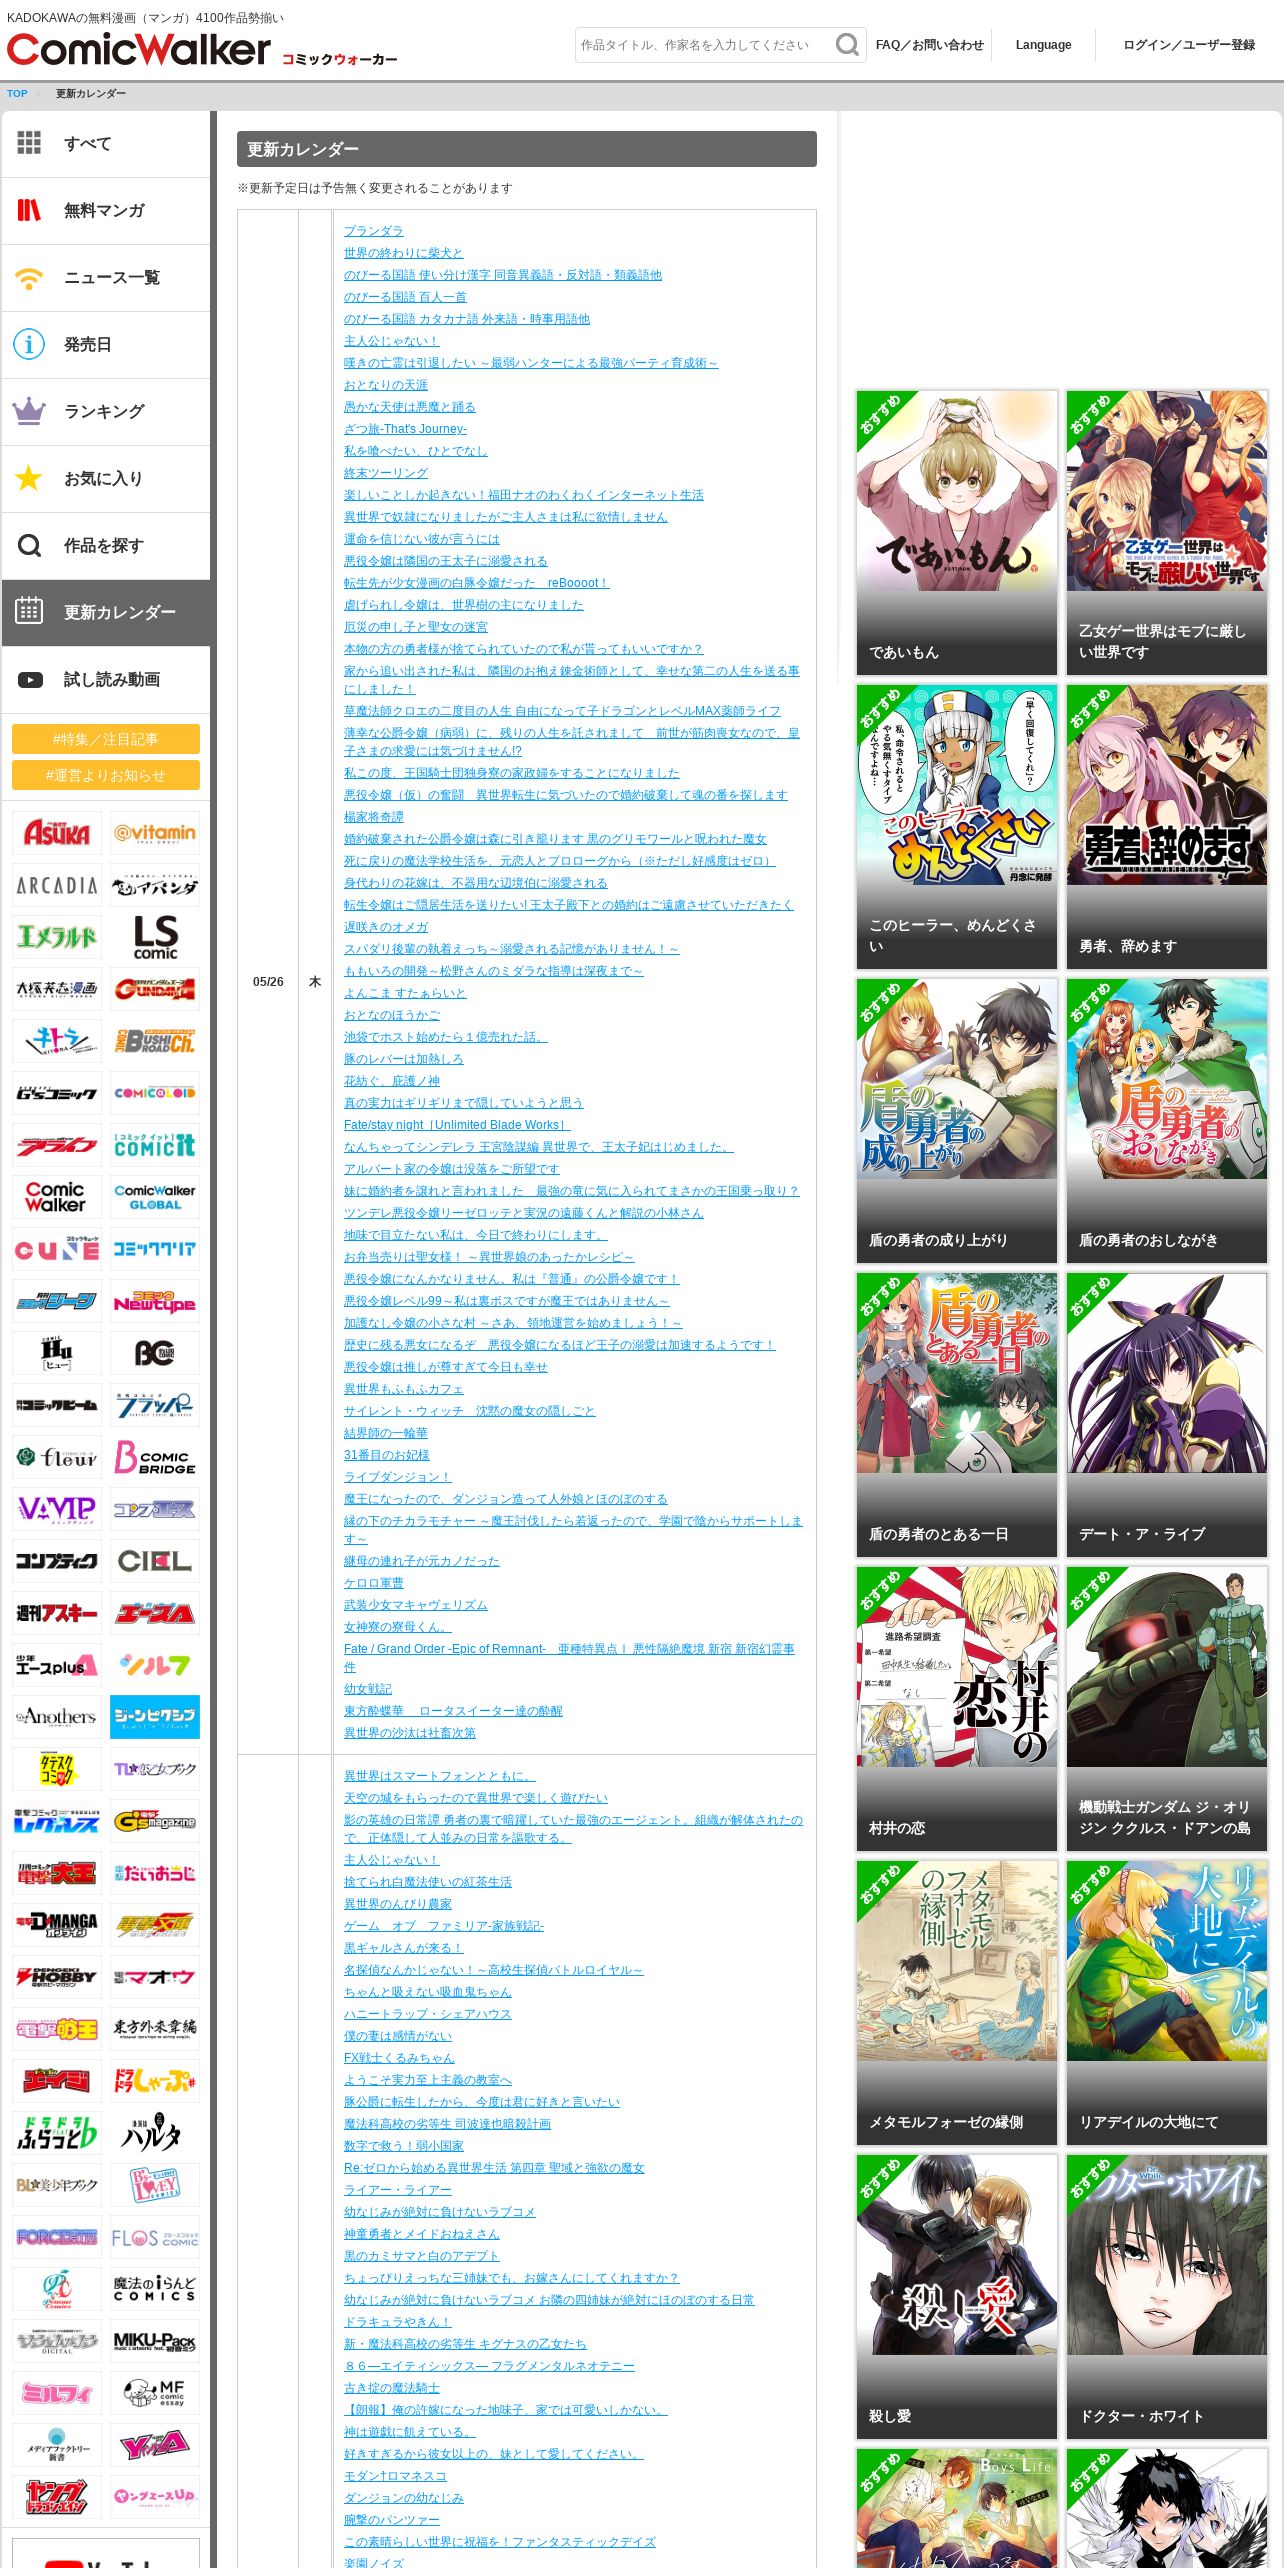Click the #特集／注目記事 button
This screenshot has width=1284, height=2568.
[x=106, y=739]
